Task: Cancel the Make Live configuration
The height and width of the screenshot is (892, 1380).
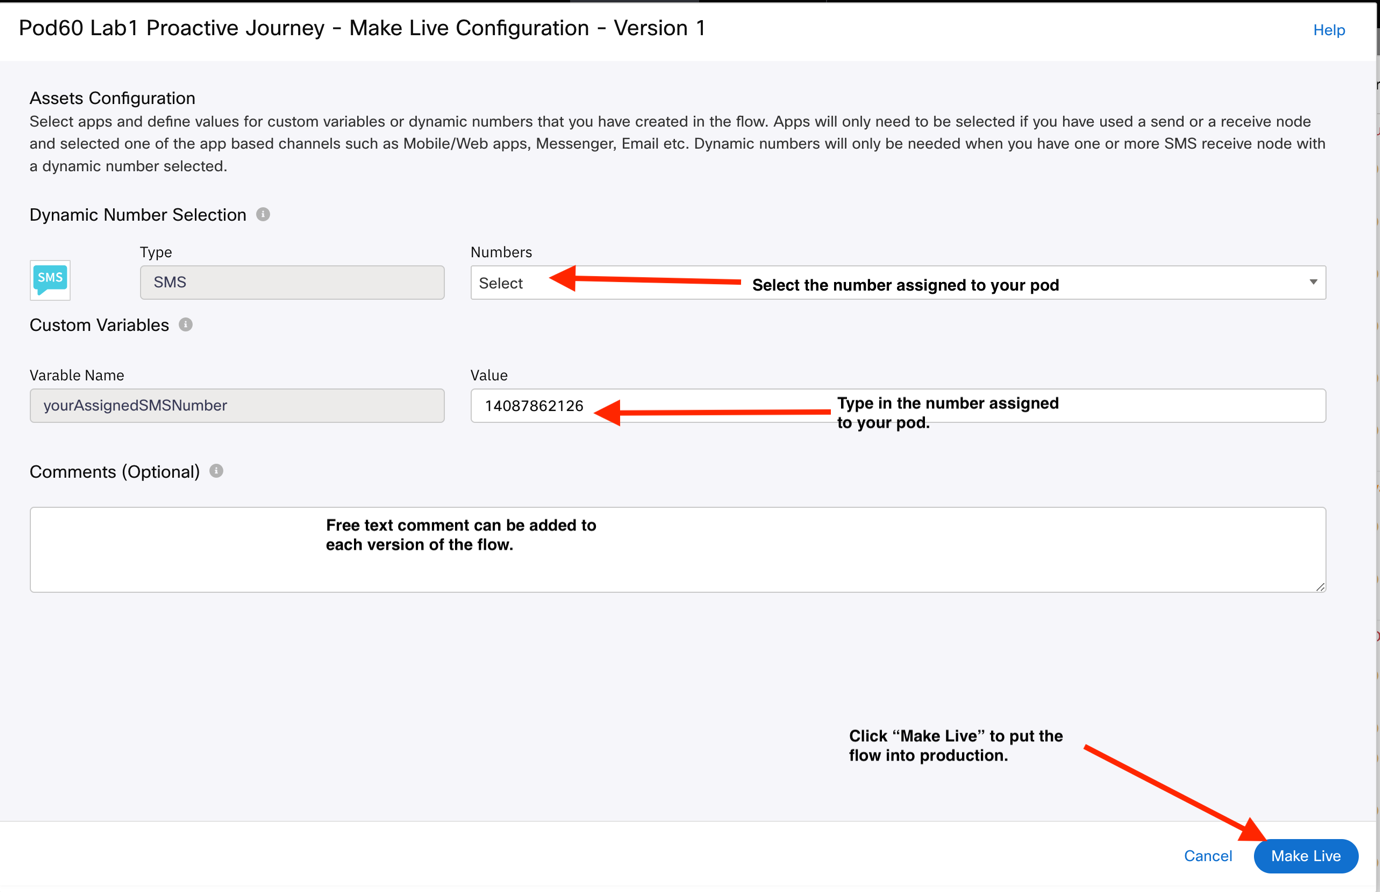Action: point(1208,856)
